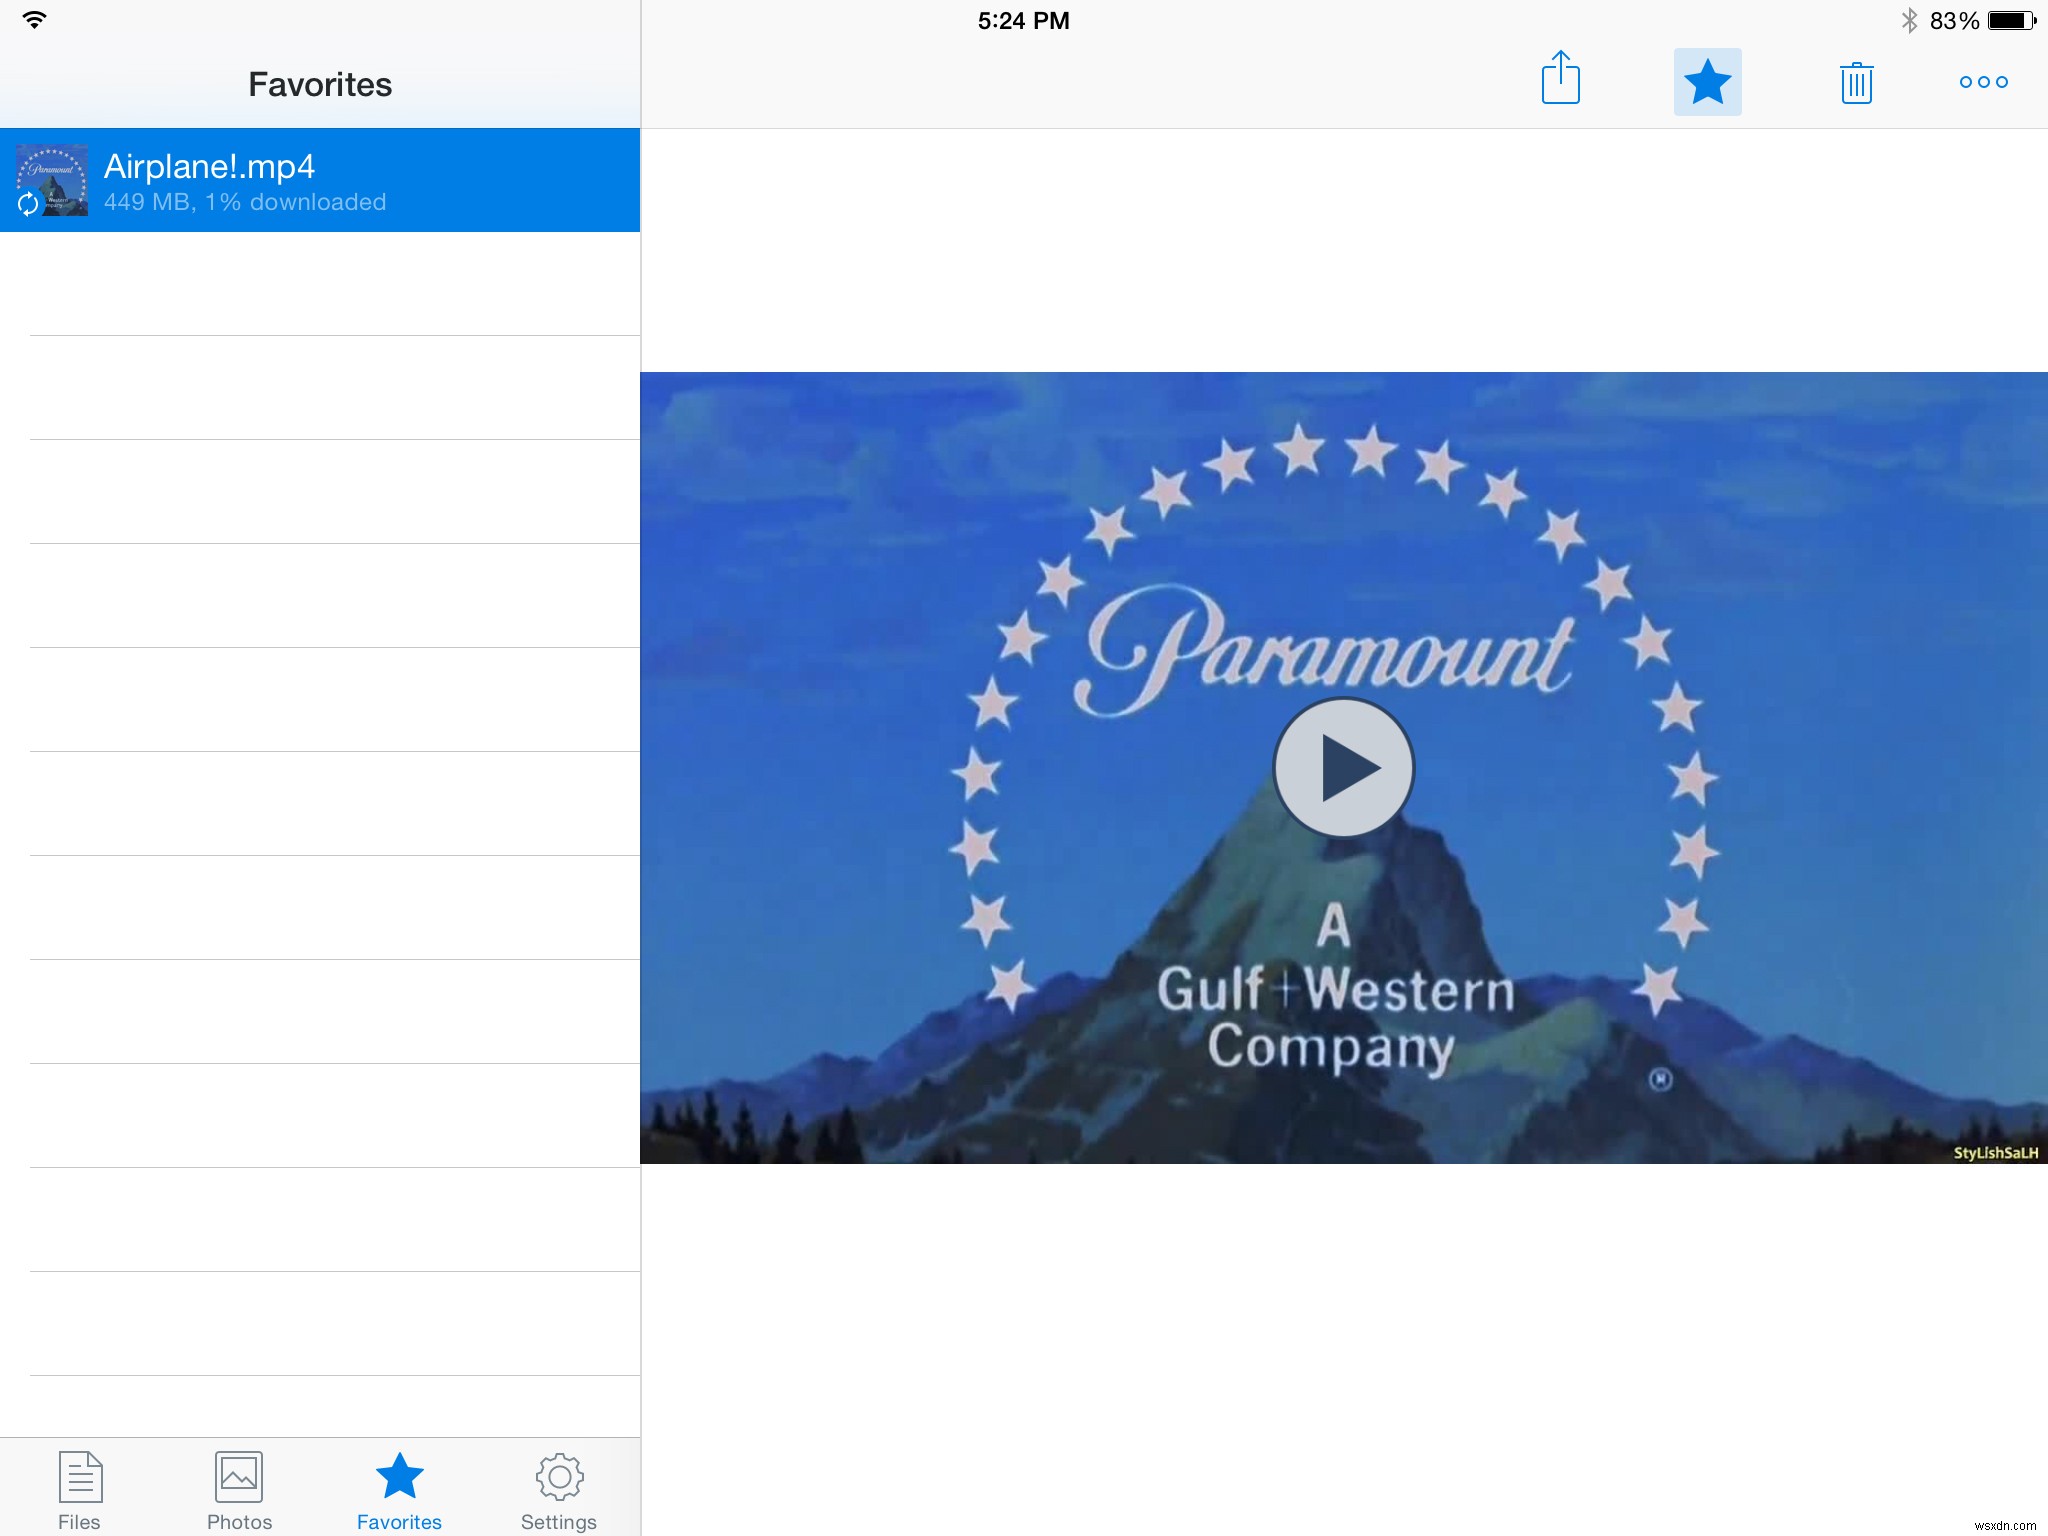Open the More options menu (ellipsis icon)
The height and width of the screenshot is (1536, 2048).
point(1982,82)
